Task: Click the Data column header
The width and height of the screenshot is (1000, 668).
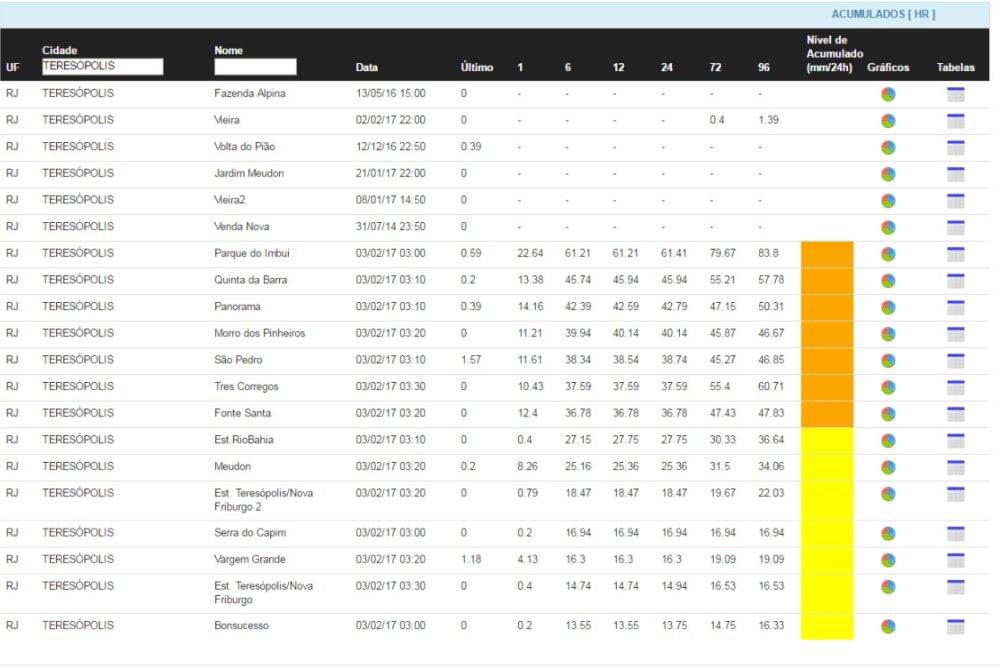Action: 366,68
